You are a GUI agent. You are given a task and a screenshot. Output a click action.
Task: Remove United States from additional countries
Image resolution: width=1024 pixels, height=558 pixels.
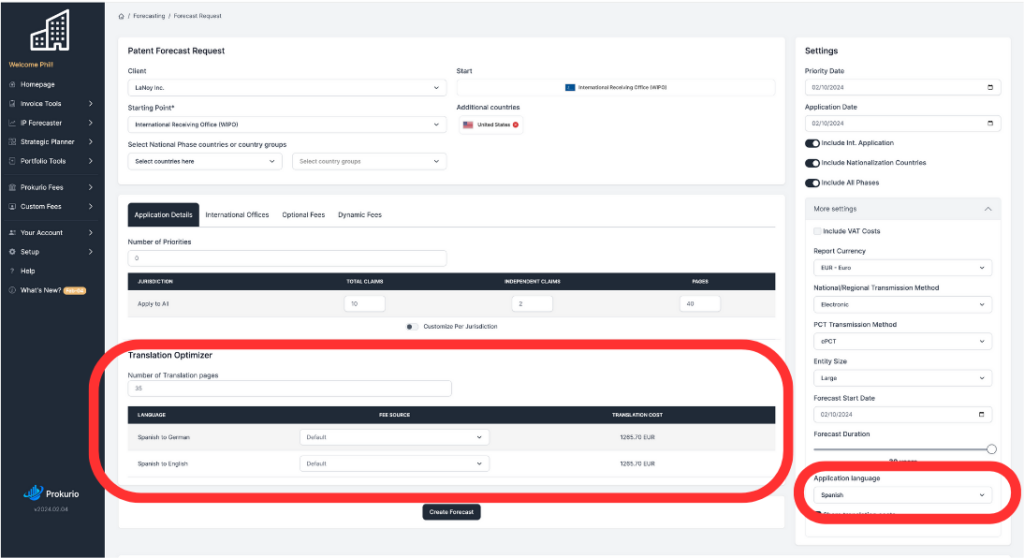[x=516, y=125]
